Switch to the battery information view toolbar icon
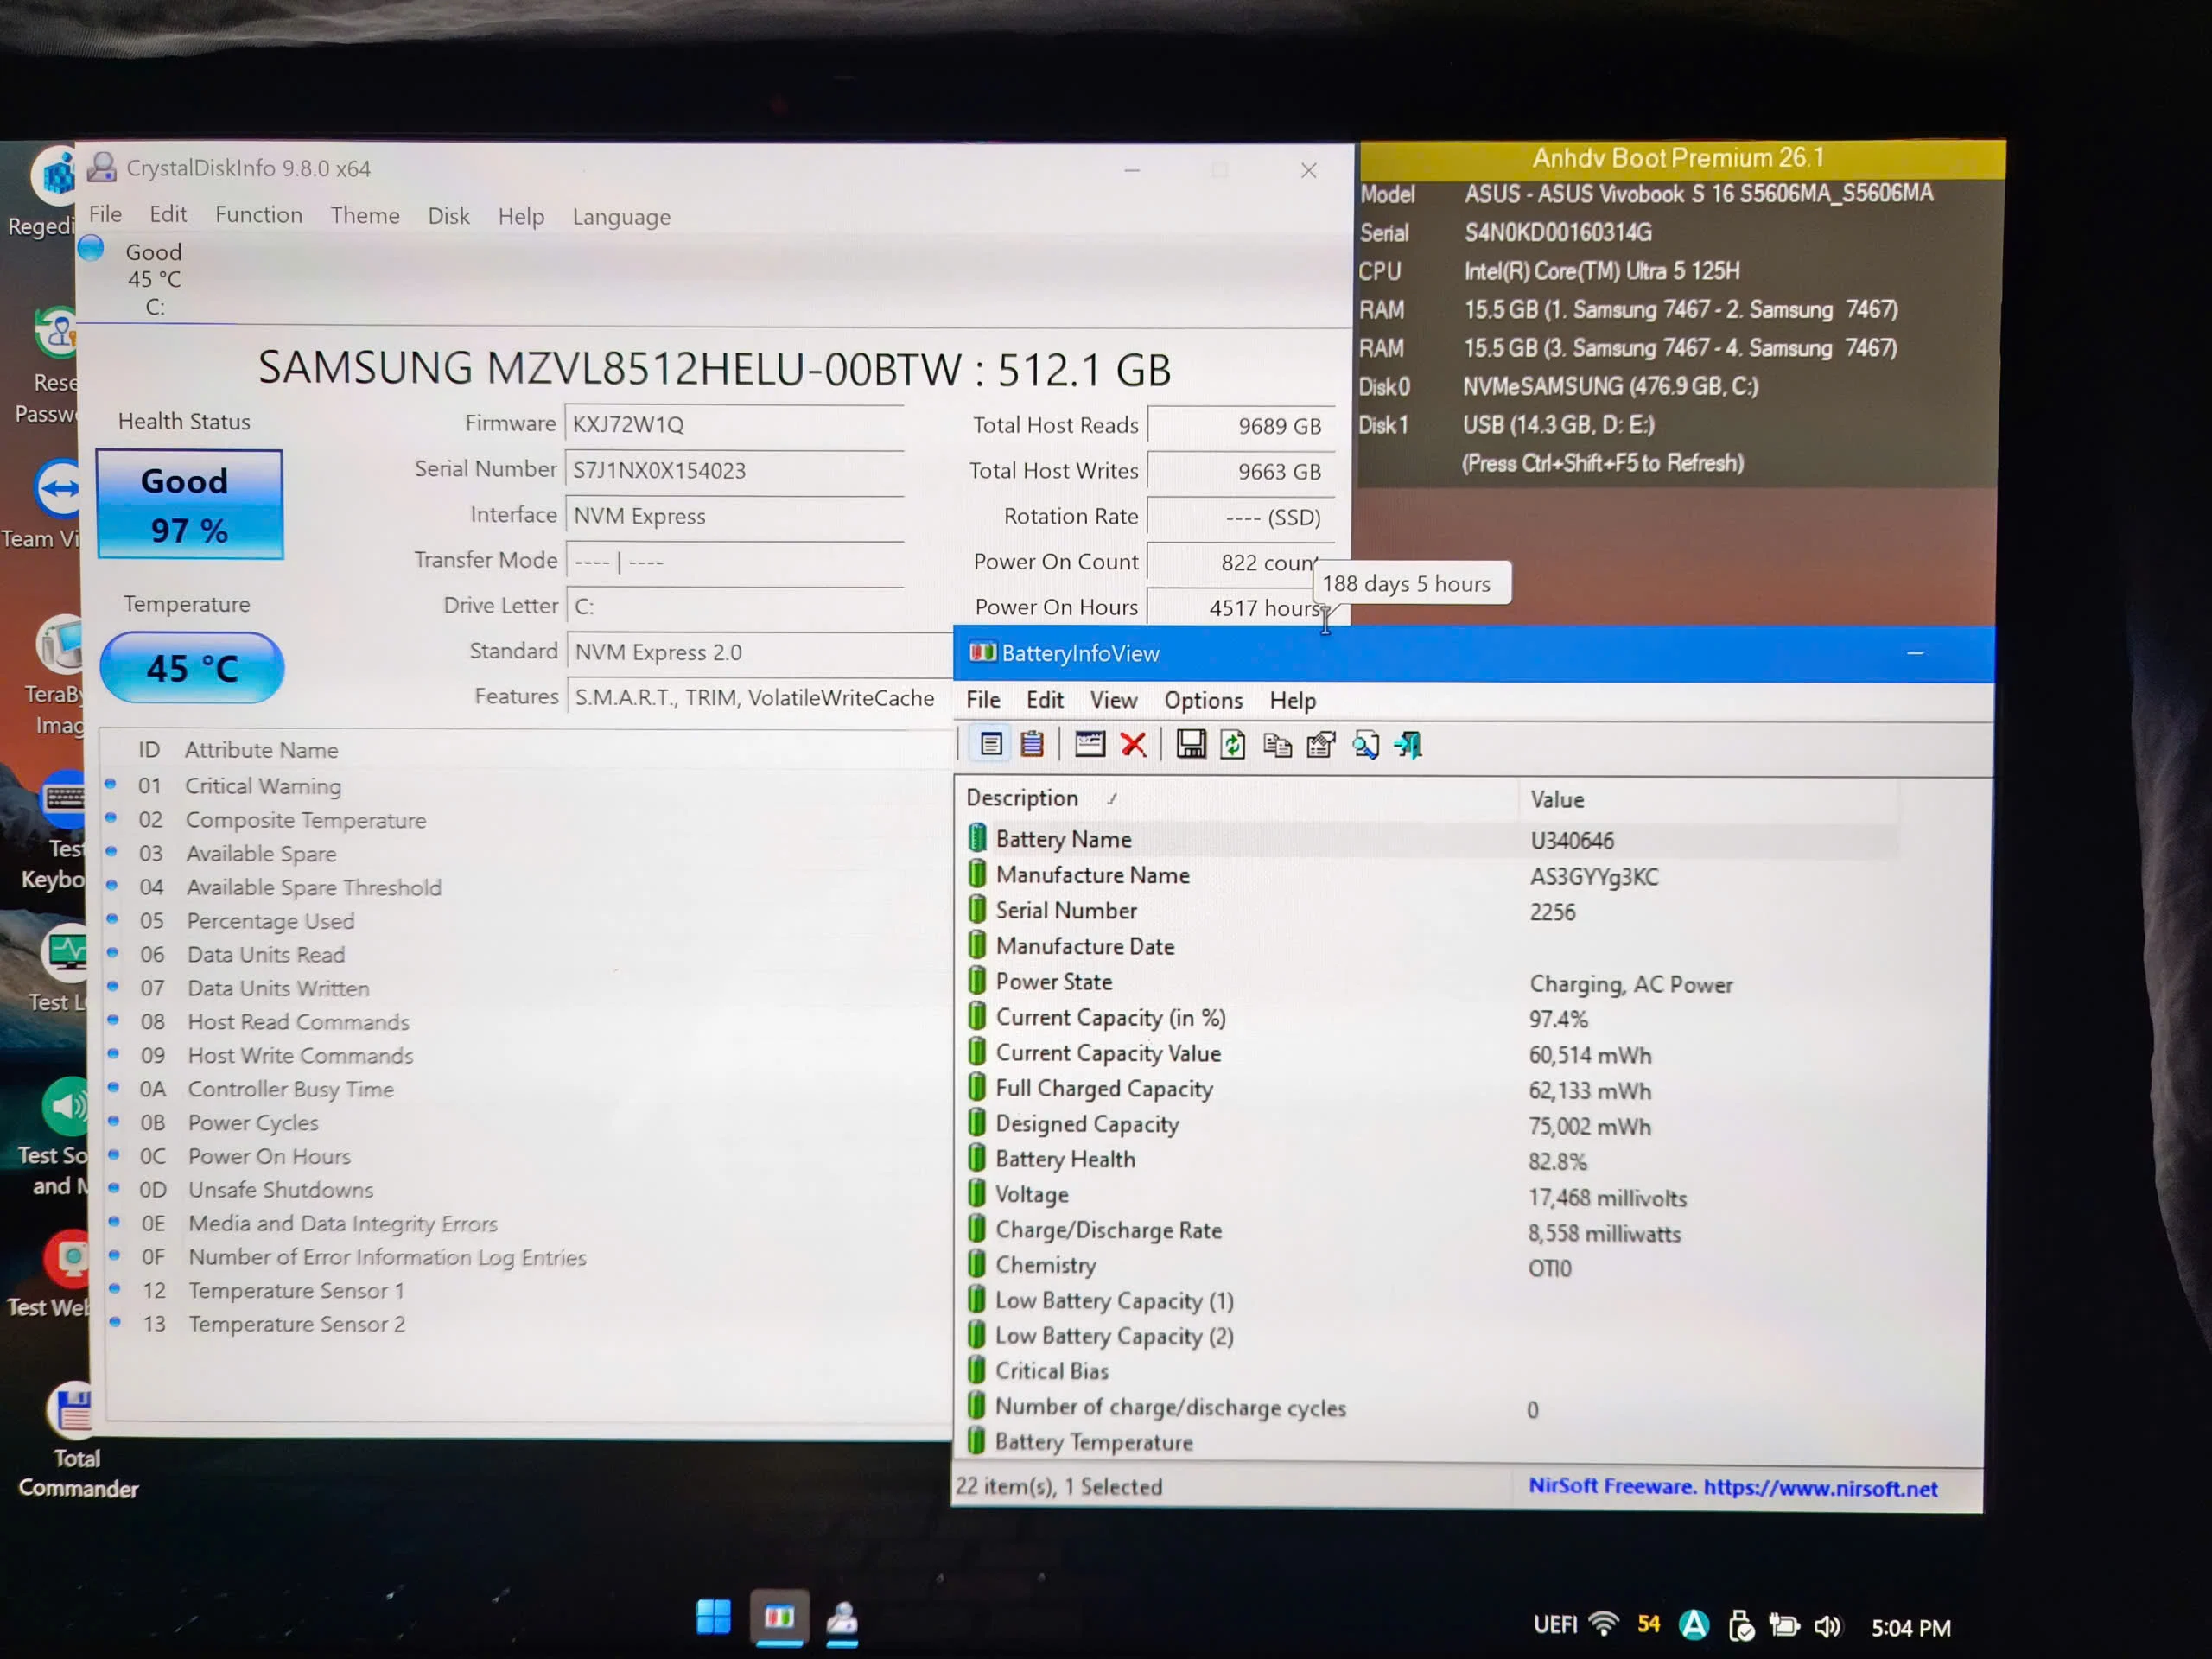The width and height of the screenshot is (2212, 1659). coord(990,745)
